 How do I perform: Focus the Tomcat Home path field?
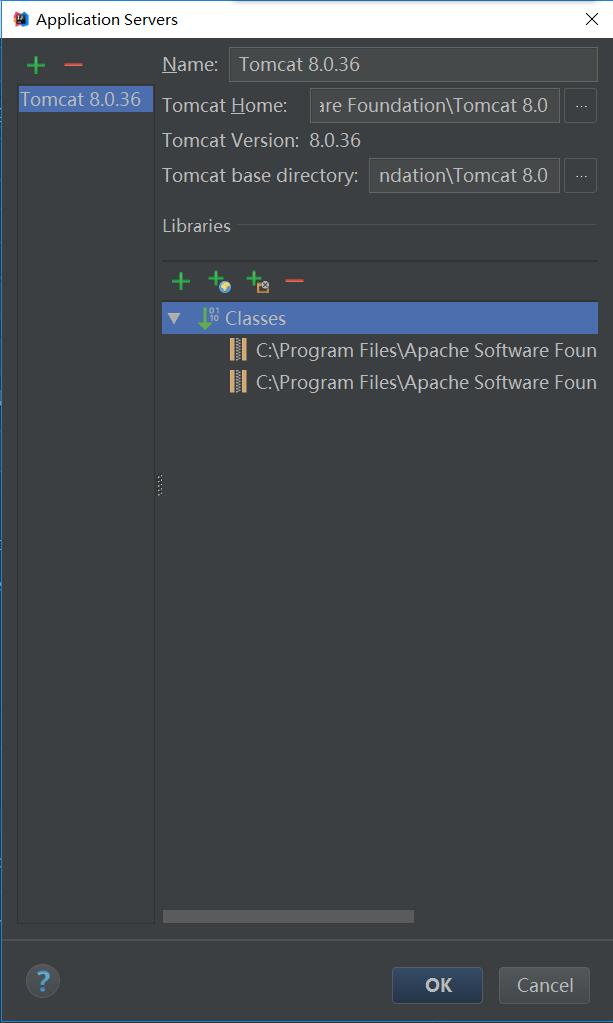[434, 106]
